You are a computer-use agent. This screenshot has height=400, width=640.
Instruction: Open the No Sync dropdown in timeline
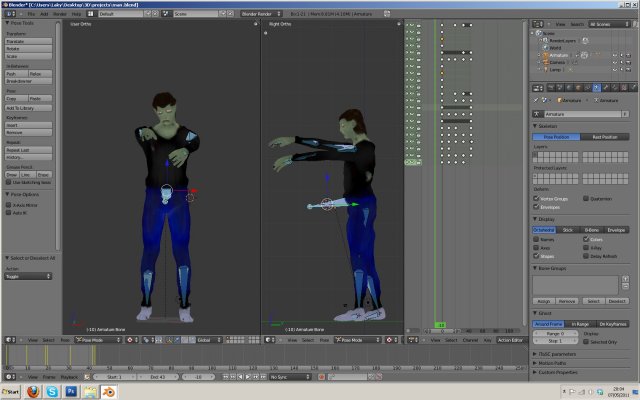(290, 377)
